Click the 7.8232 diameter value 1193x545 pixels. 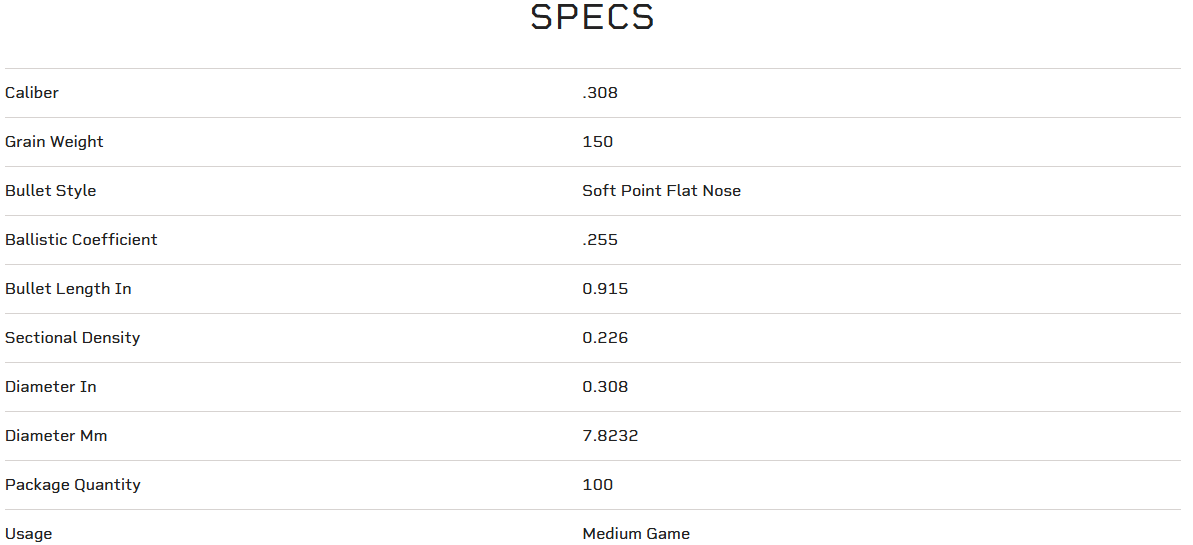(610, 436)
